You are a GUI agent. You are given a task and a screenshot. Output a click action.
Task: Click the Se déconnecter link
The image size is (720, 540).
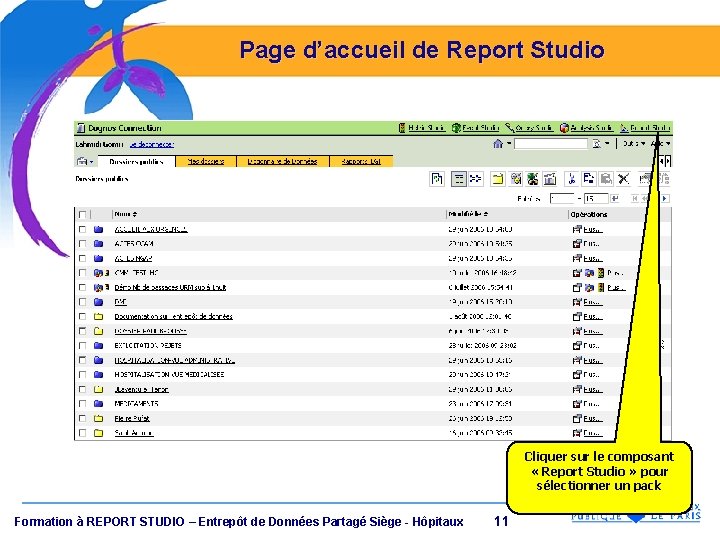point(152,144)
